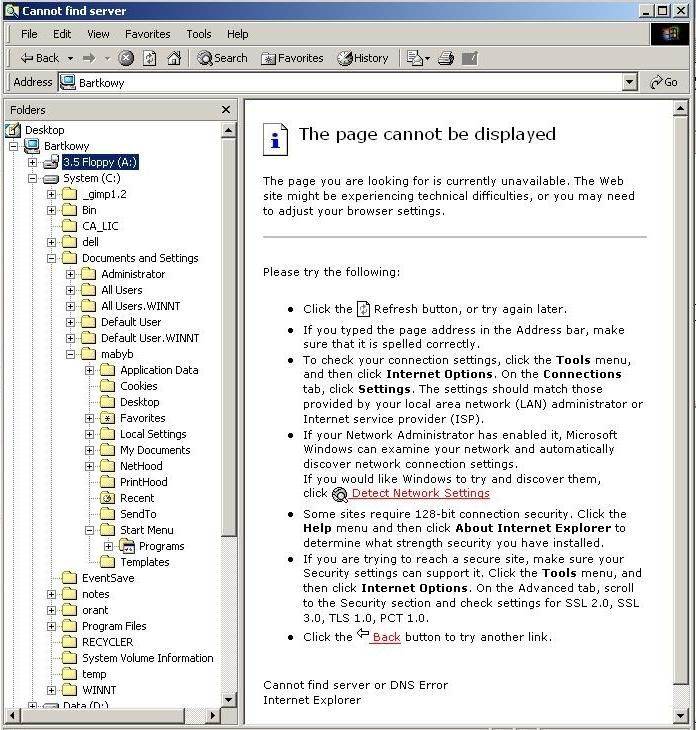Collapse the Start Menu folder
696x730 pixels.
point(89,530)
